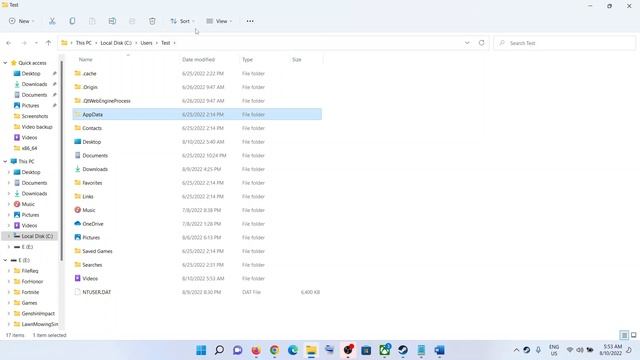Image resolution: width=640 pixels, height=360 pixels.
Task: Open address bar history dropdown chevron
Action: tap(467, 43)
